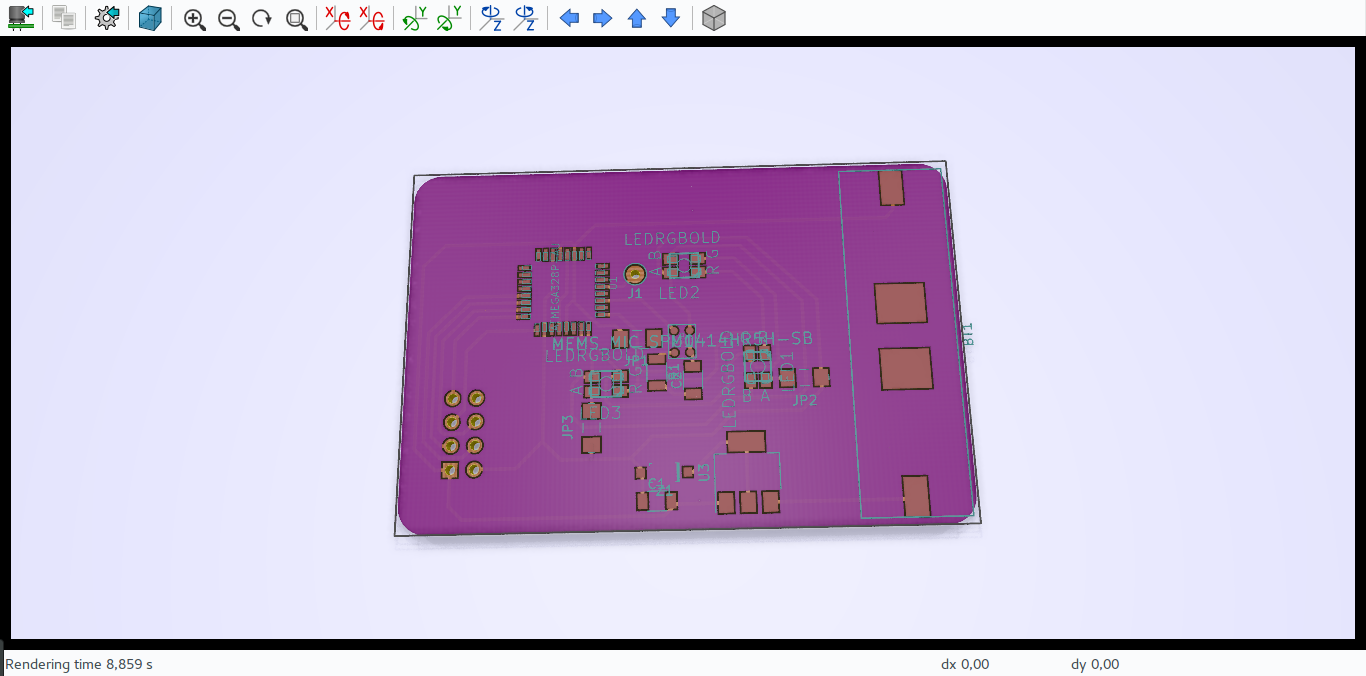The height and width of the screenshot is (676, 1366).
Task: Open the render options settings
Action: 105,17
